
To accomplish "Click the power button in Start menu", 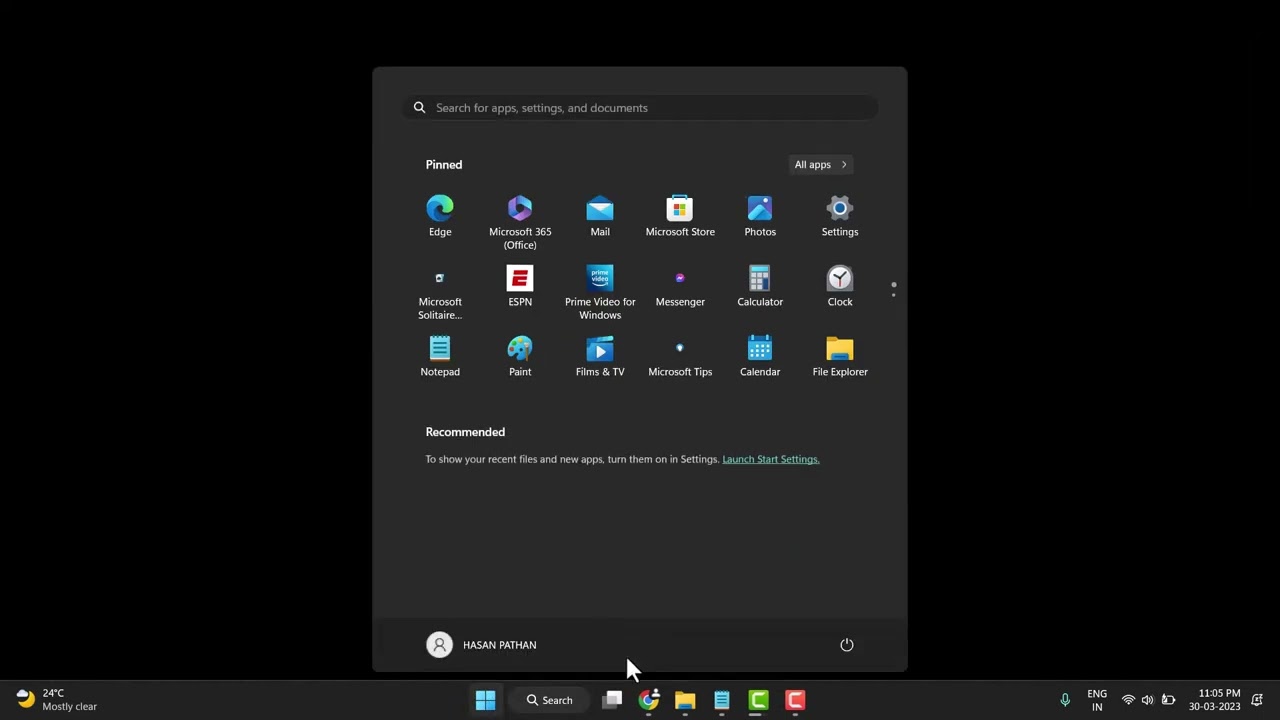I will (847, 645).
